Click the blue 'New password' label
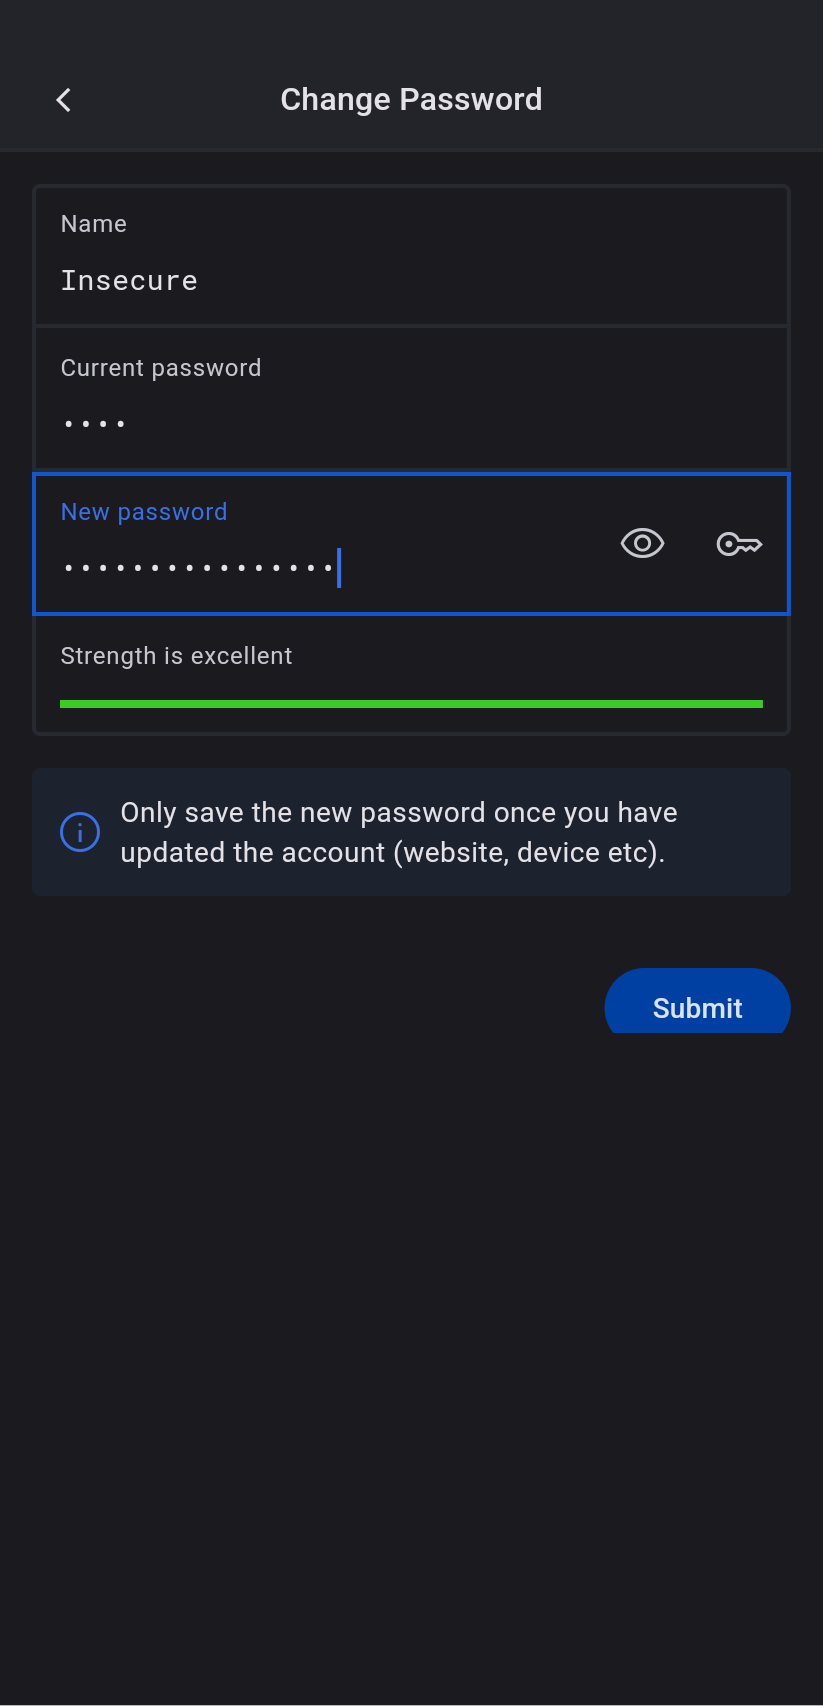The image size is (823, 1706). (x=144, y=512)
